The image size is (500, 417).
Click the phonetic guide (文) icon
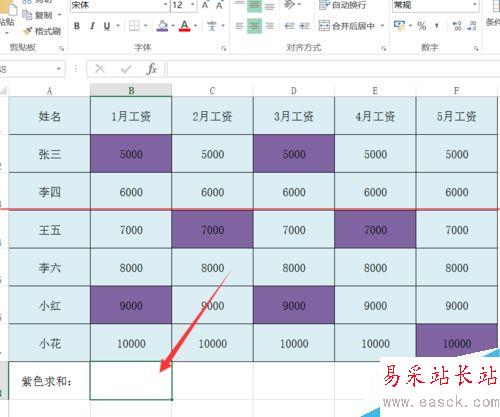coord(212,26)
